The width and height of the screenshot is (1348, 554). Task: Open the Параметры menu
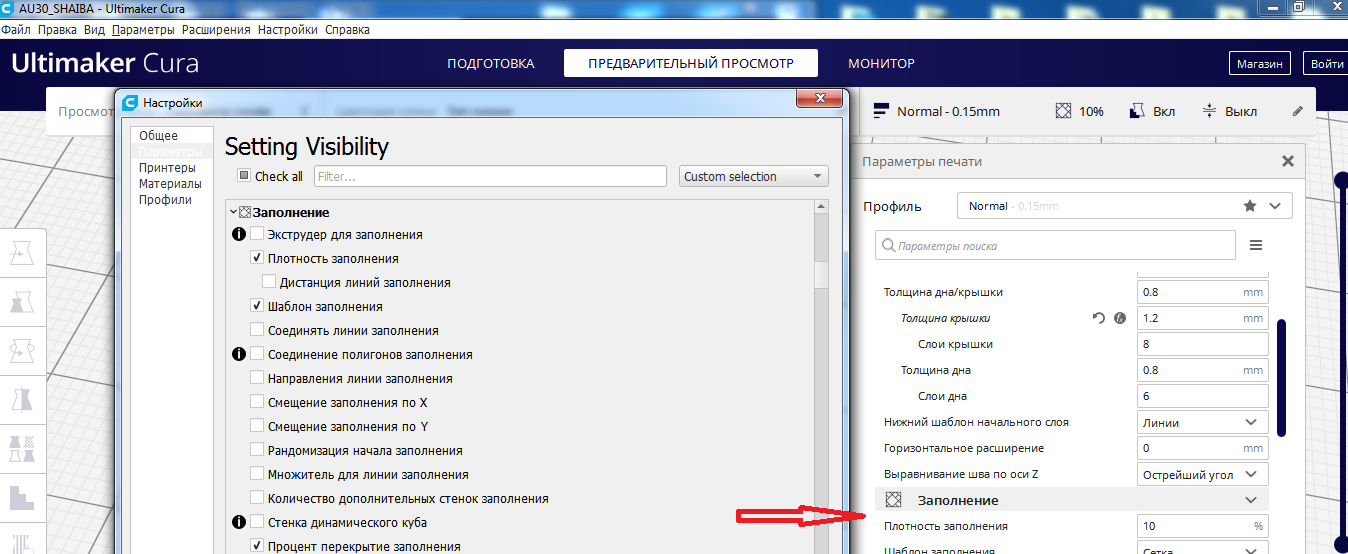pyautogui.click(x=143, y=30)
